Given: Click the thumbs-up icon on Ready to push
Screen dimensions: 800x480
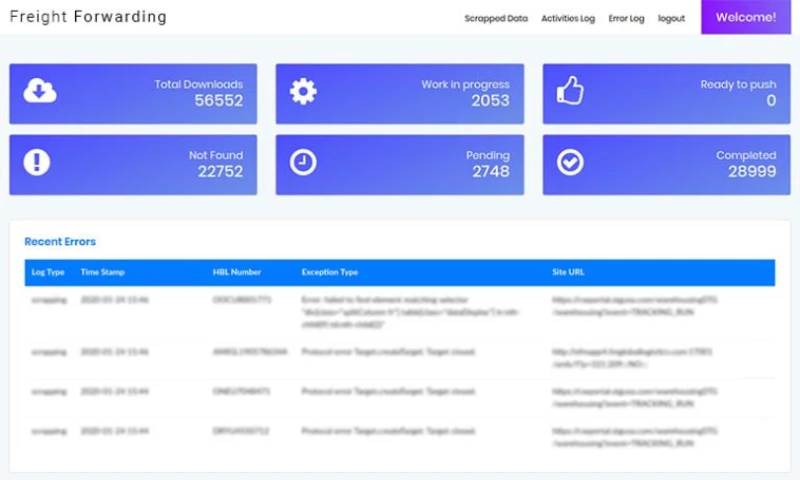Looking at the screenshot, I should [570, 92].
